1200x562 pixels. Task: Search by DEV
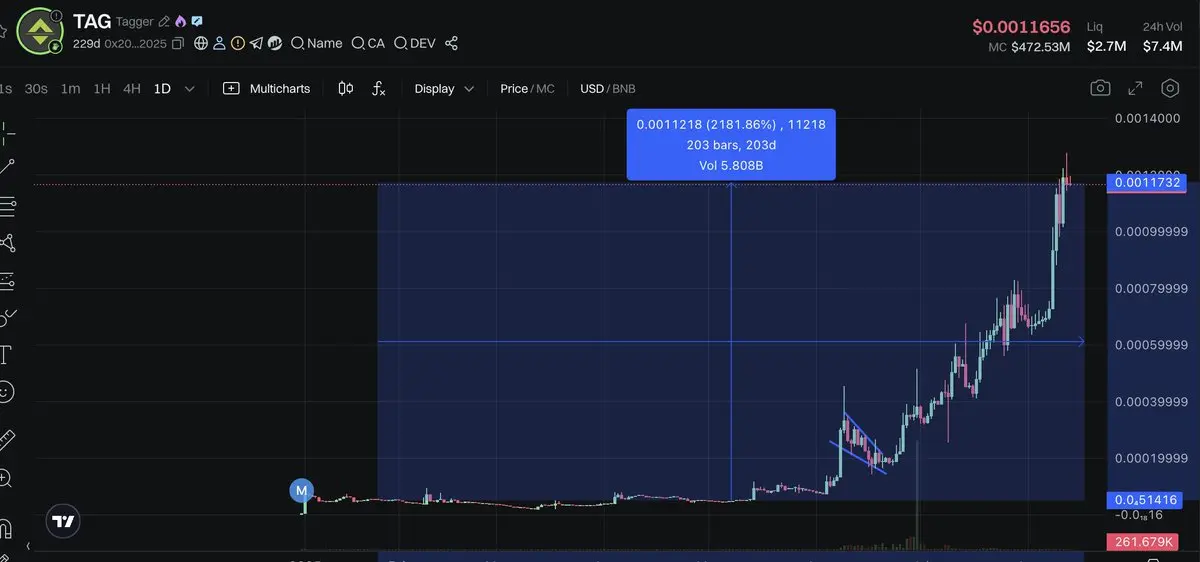click(414, 44)
